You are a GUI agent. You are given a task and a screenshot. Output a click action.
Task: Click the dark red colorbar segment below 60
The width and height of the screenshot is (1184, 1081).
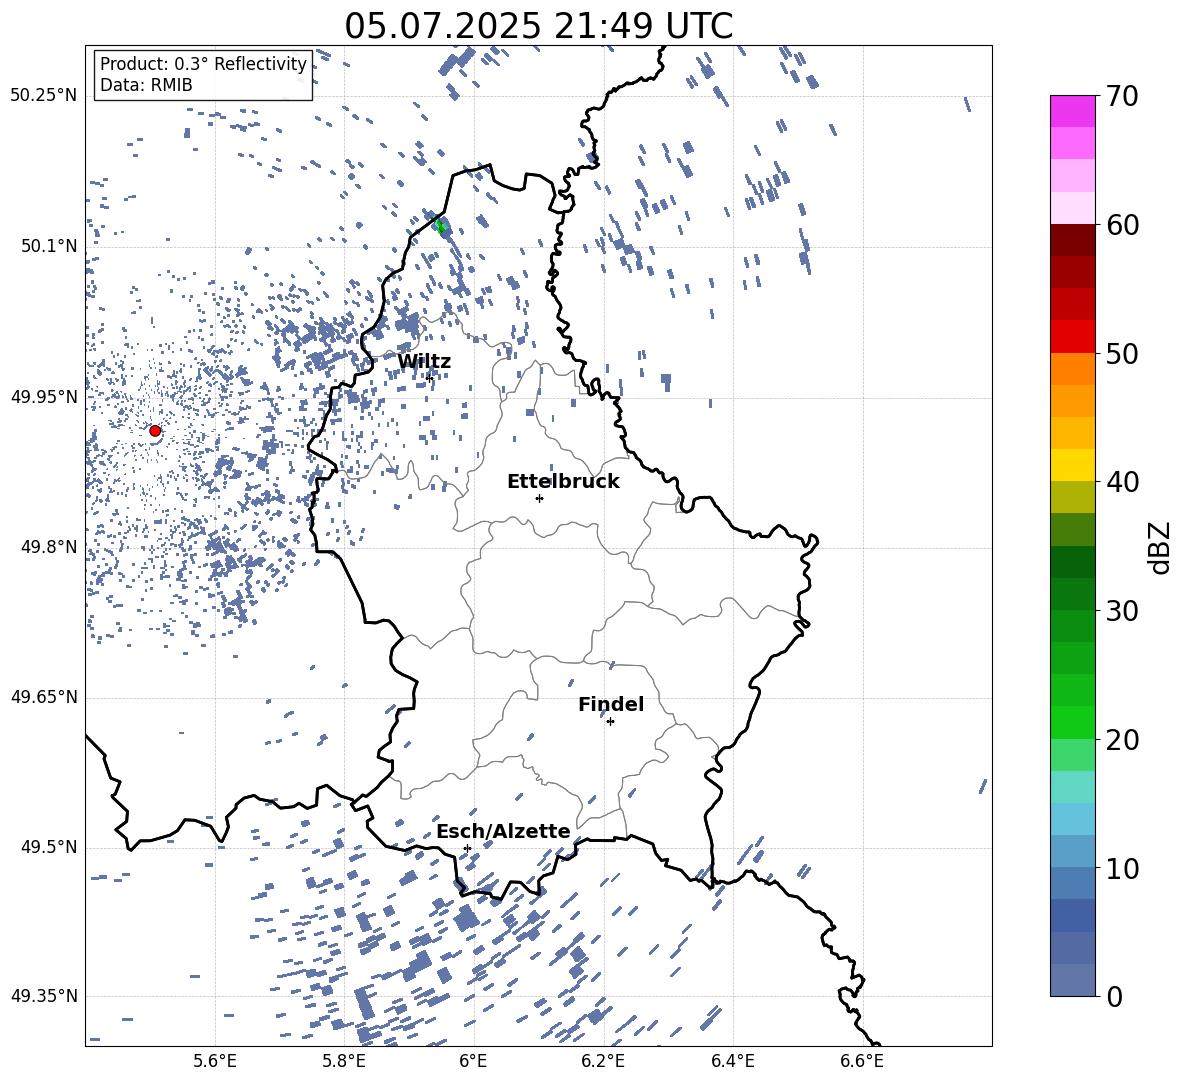pyautogui.click(x=1072, y=240)
